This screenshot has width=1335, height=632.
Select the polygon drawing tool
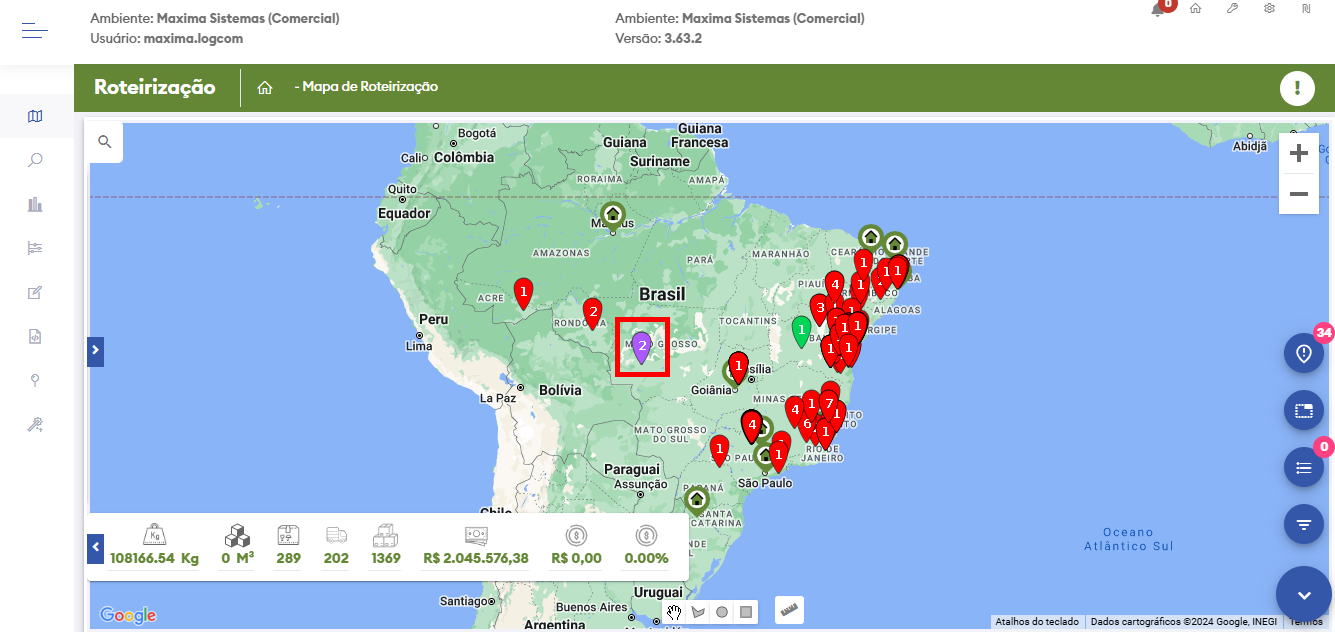point(698,612)
